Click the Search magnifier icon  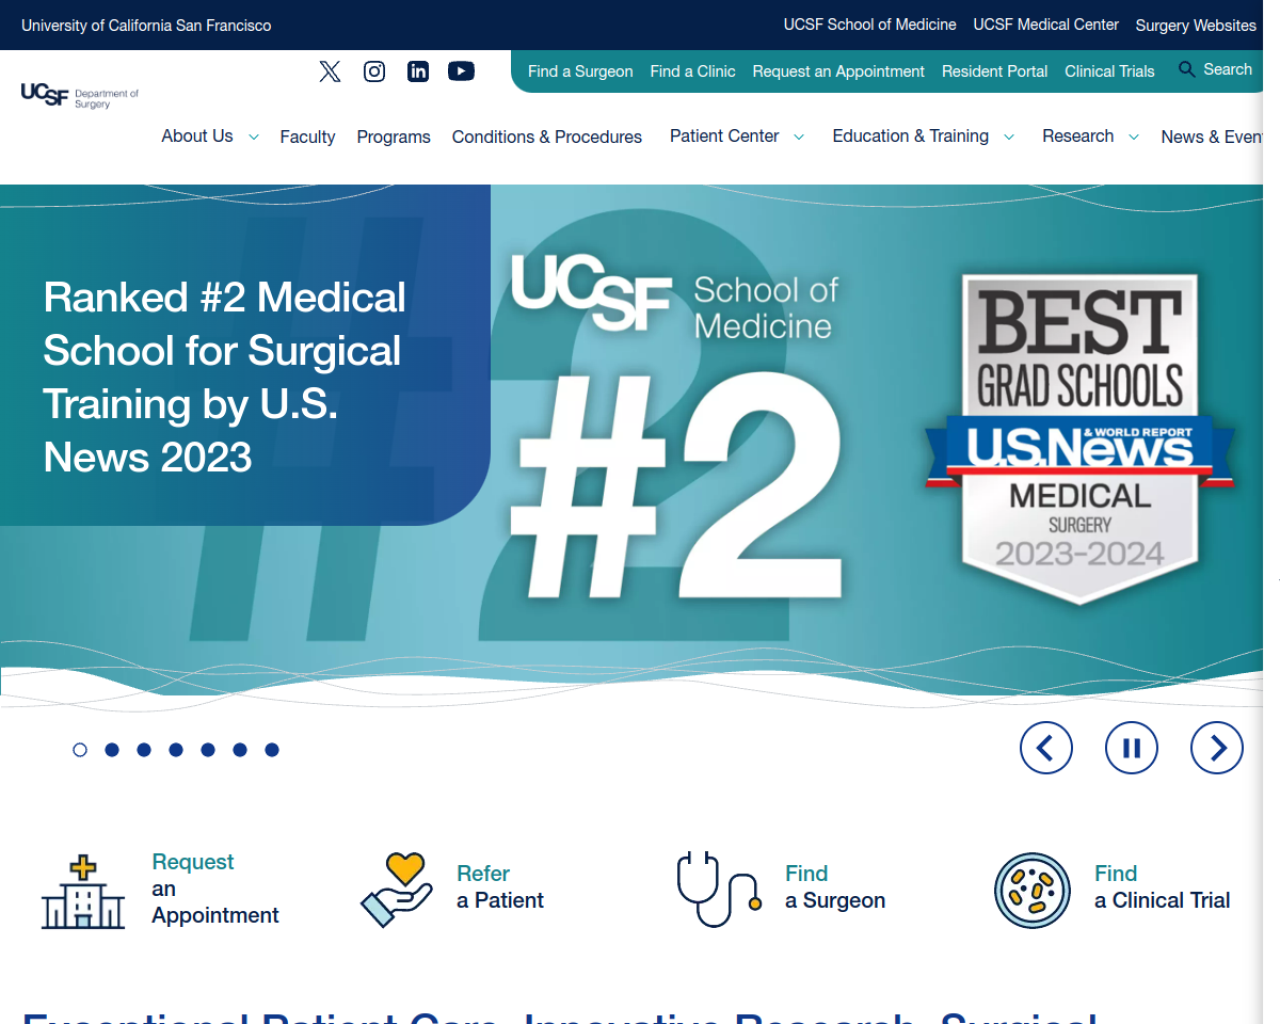(1186, 69)
